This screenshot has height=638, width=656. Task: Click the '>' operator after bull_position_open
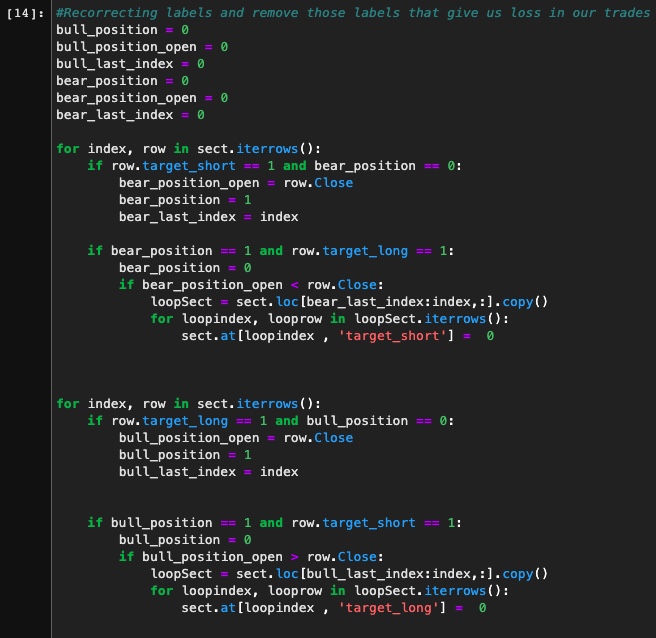tap(295, 557)
